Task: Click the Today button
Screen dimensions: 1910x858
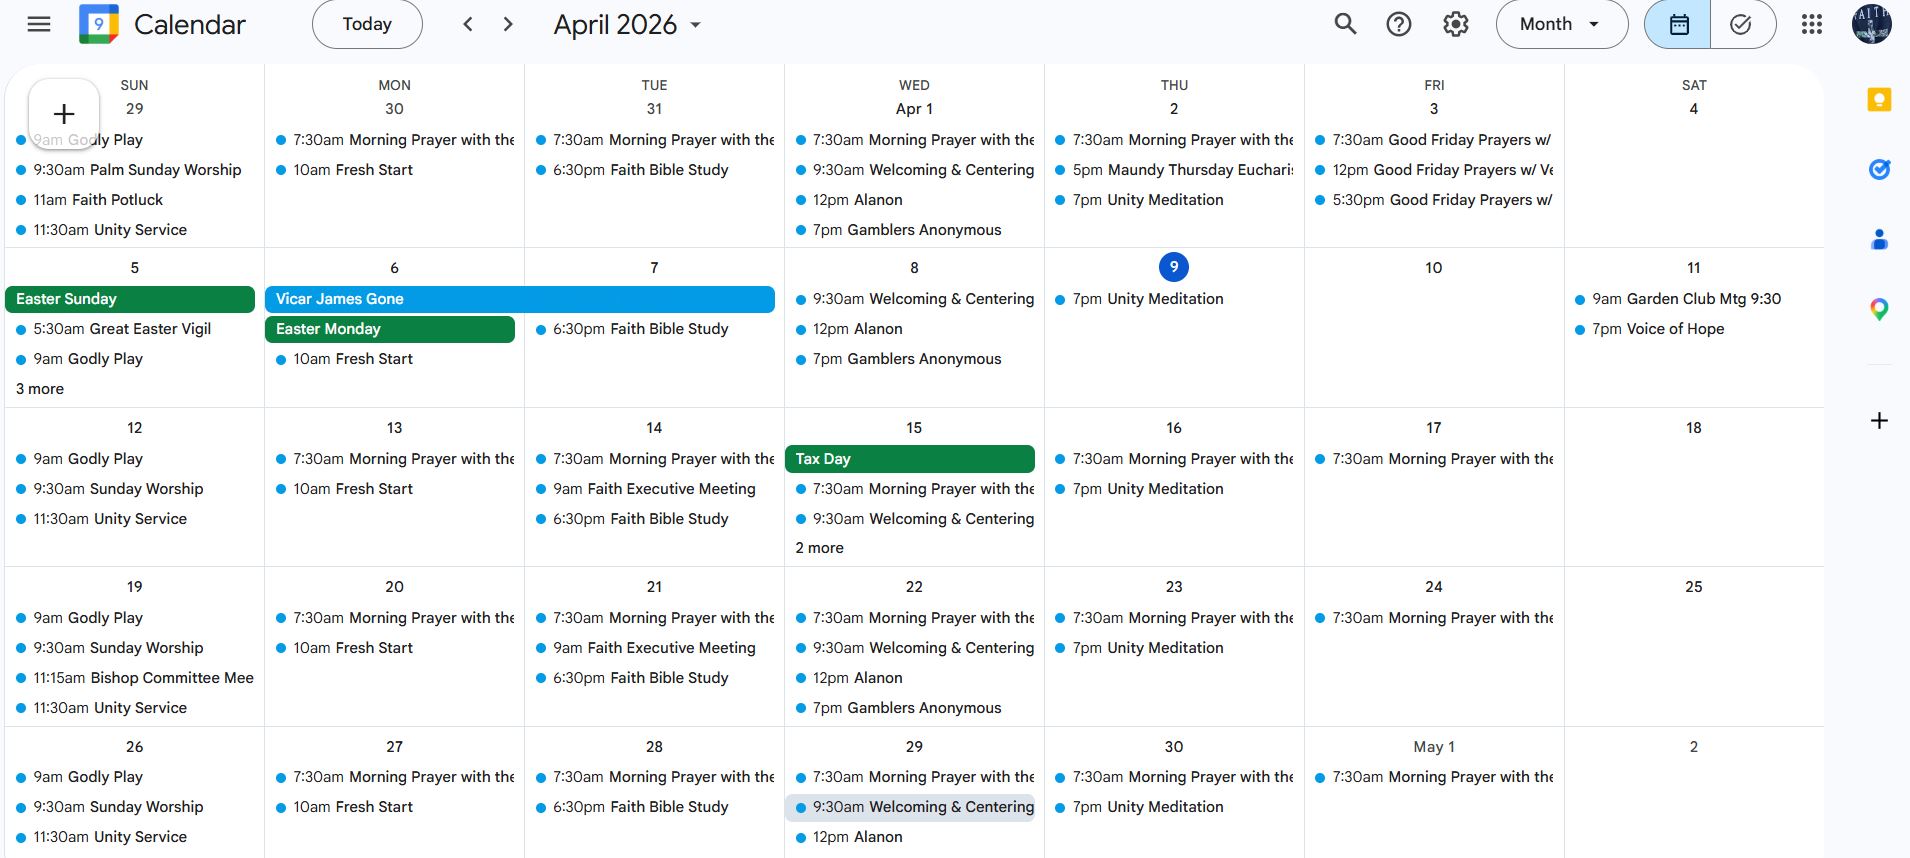Action: point(367,24)
